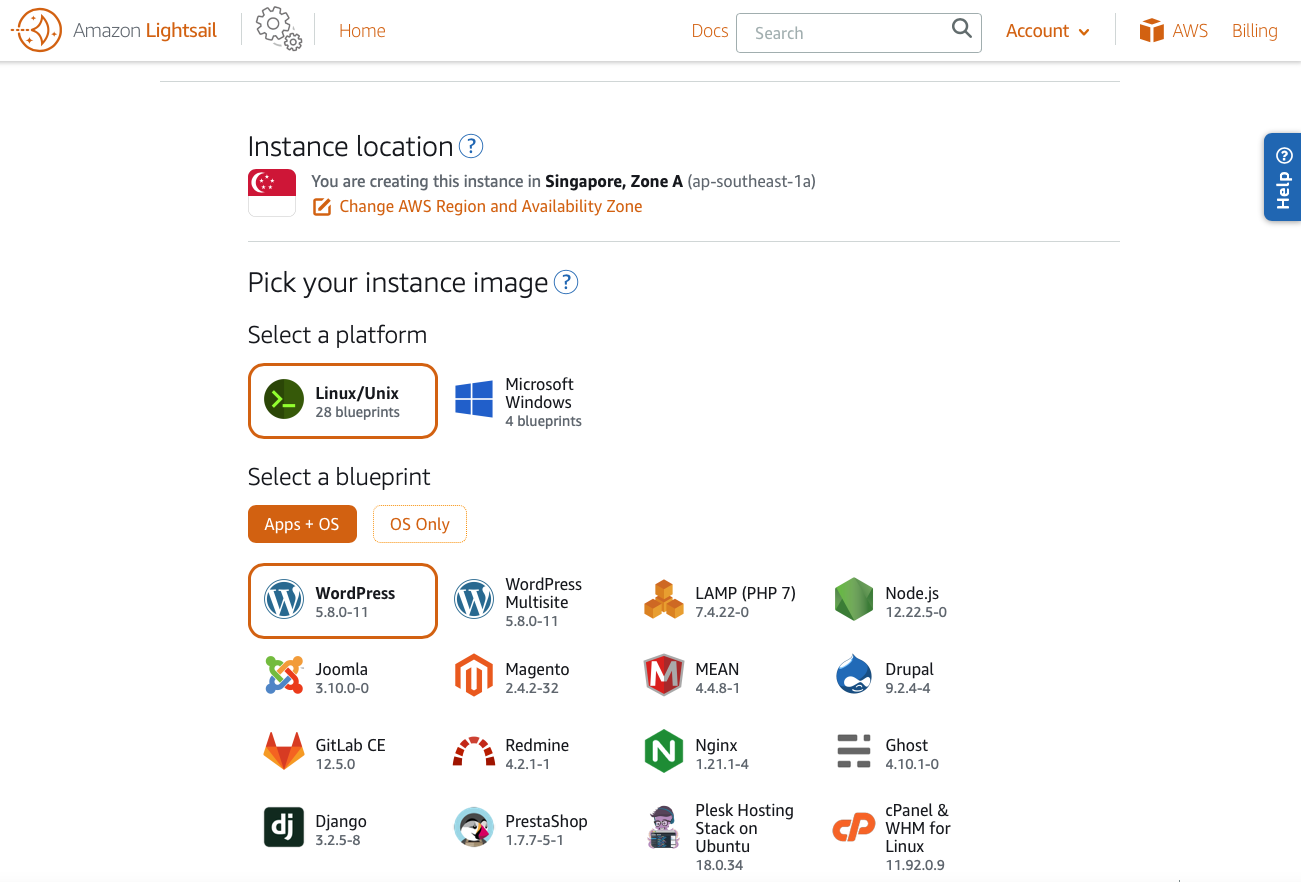Open the Docs link

710,31
